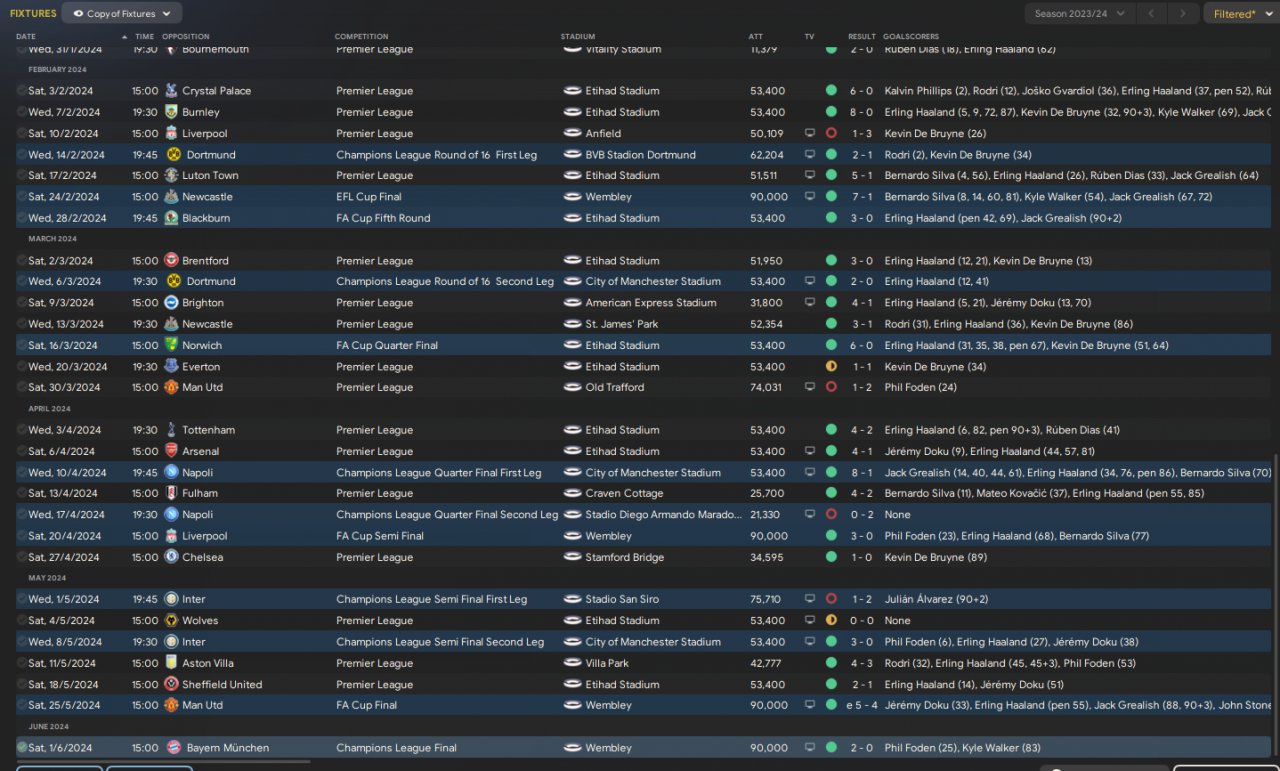The image size is (1280, 771).
Task: Click the FA Cup Quarter Final competition text
Action: [x=387, y=345]
